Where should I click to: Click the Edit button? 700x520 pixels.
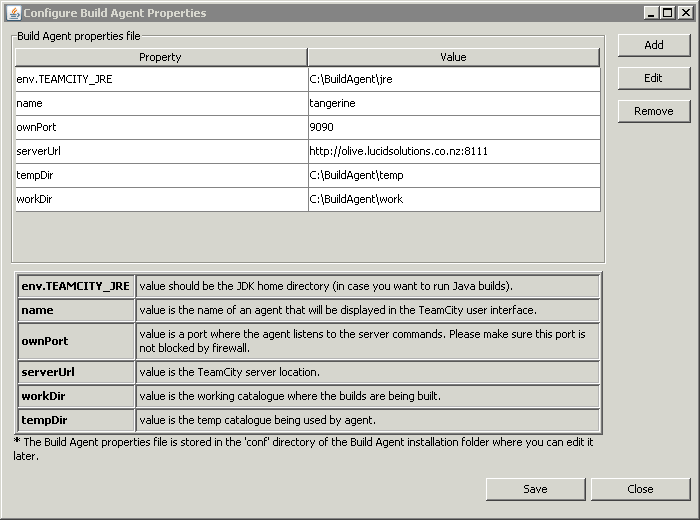(x=654, y=78)
